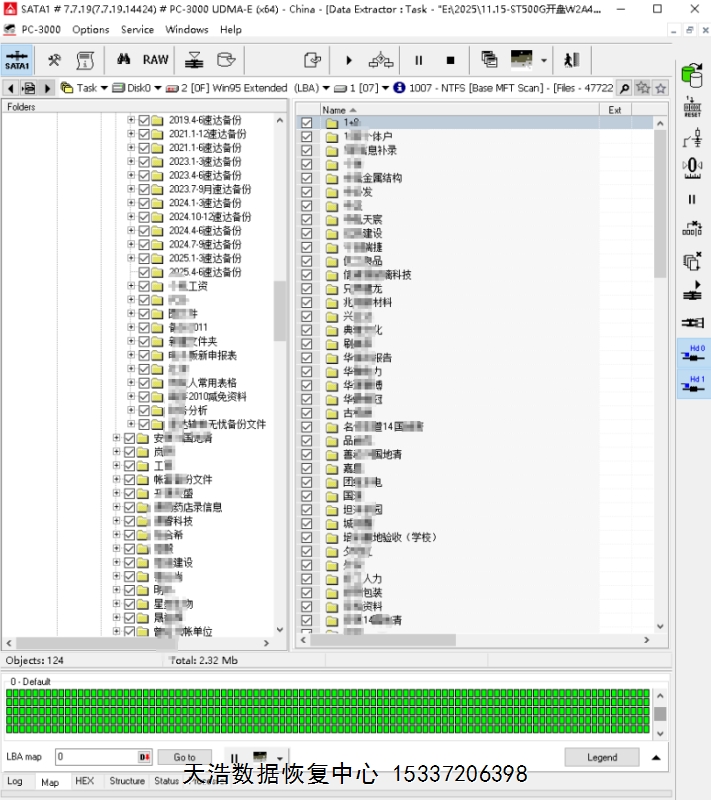Open the Service menu

[137, 29]
